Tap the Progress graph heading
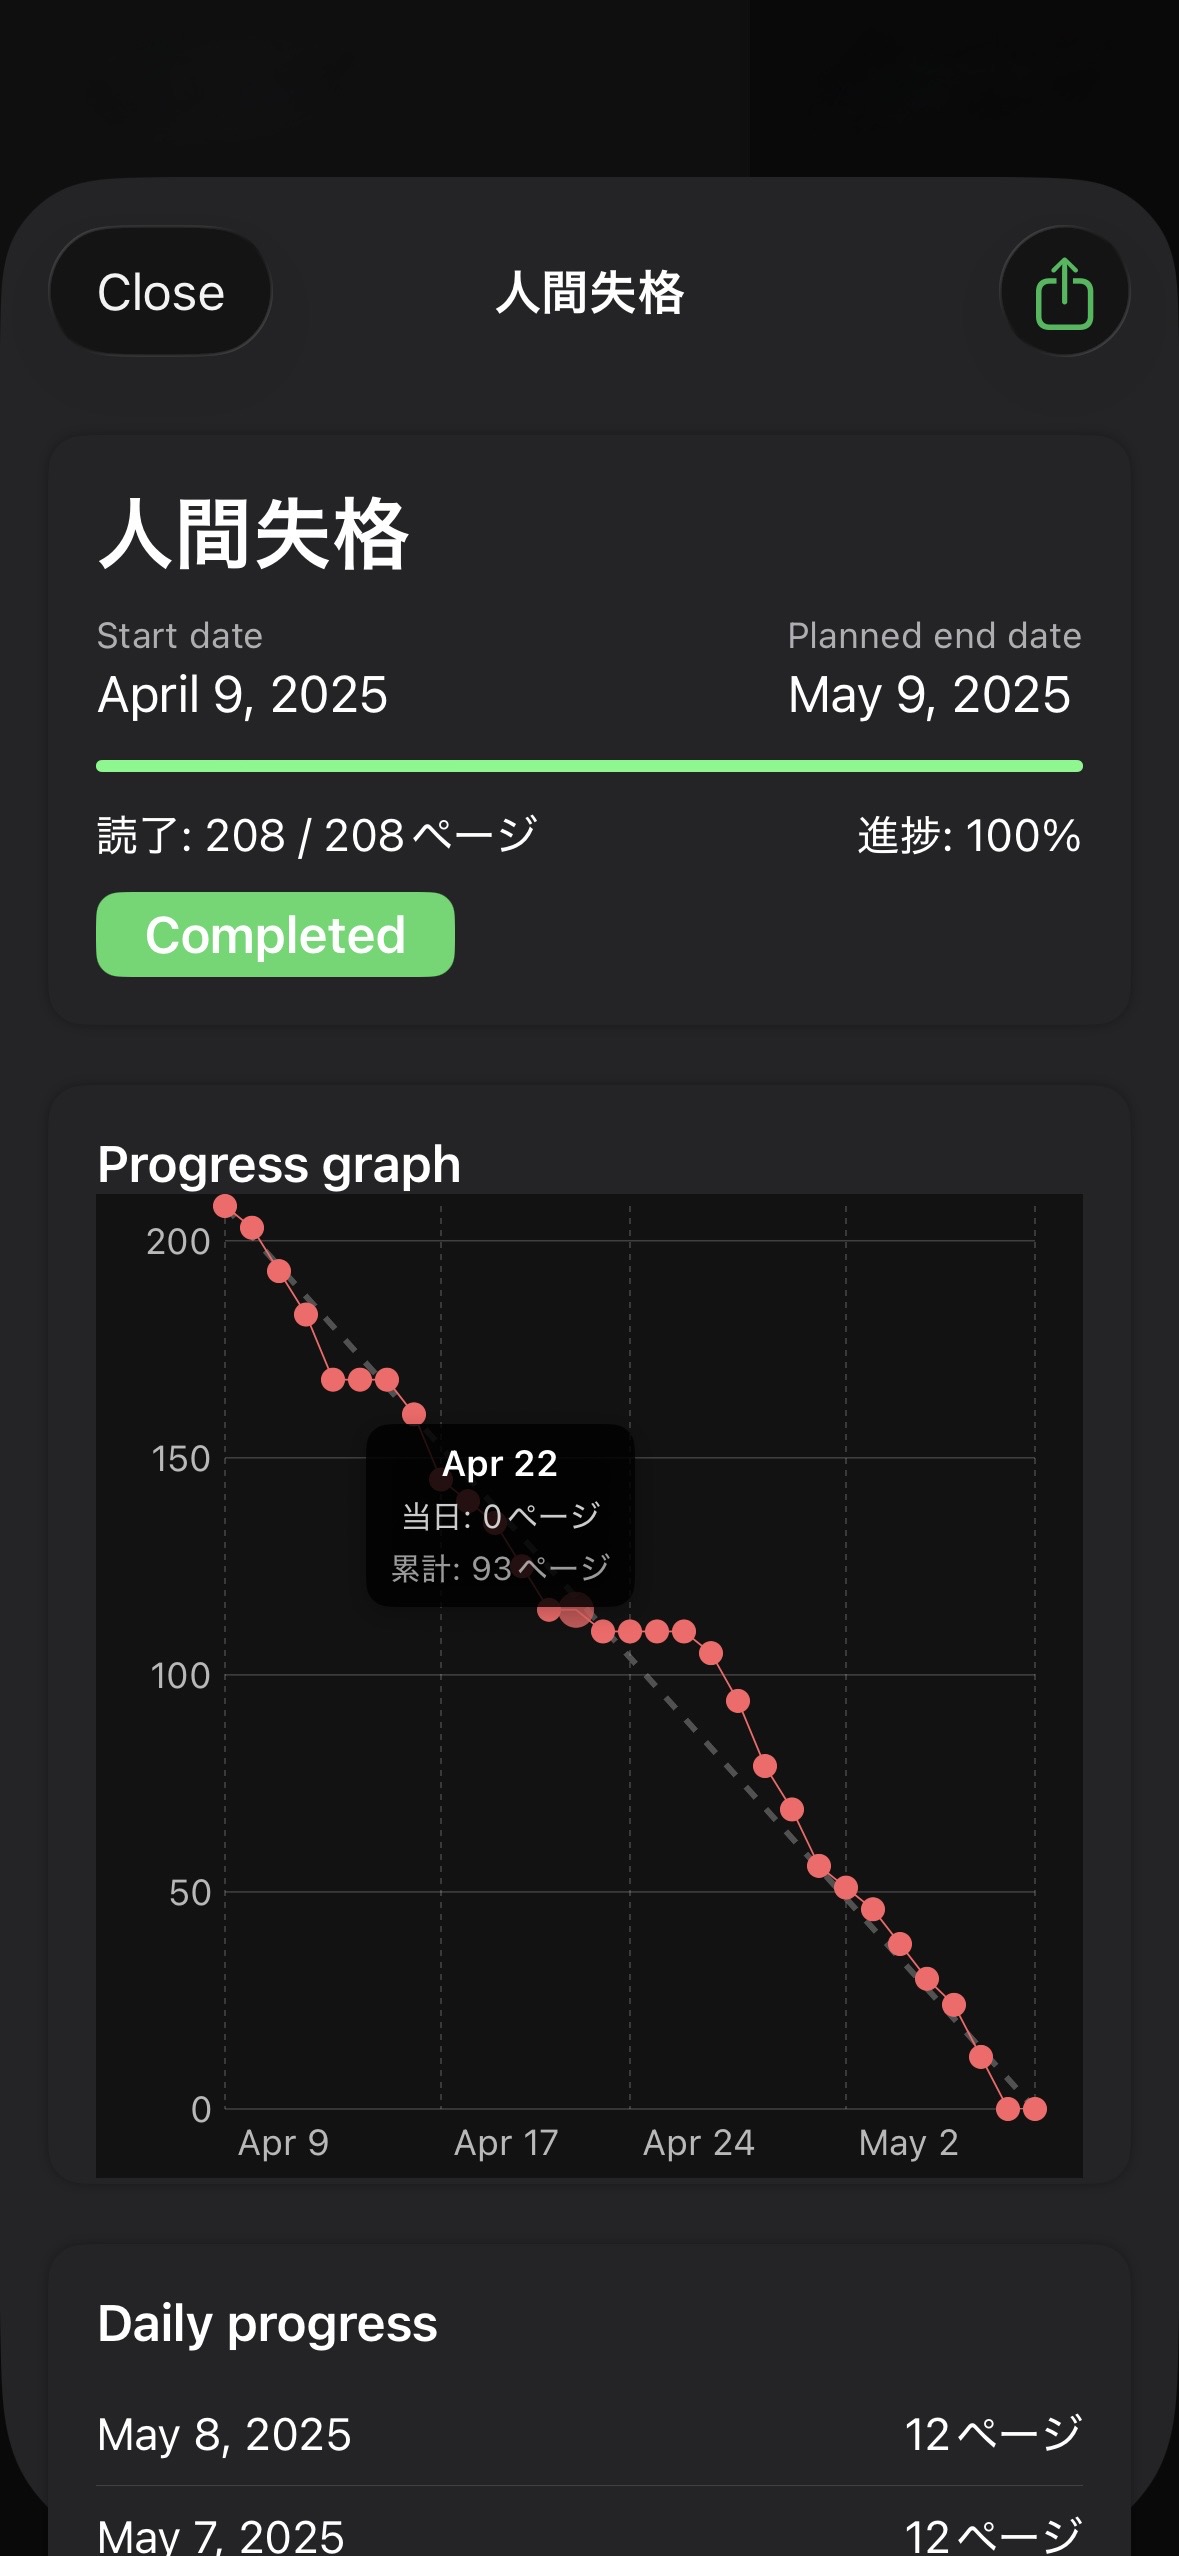 point(279,1164)
